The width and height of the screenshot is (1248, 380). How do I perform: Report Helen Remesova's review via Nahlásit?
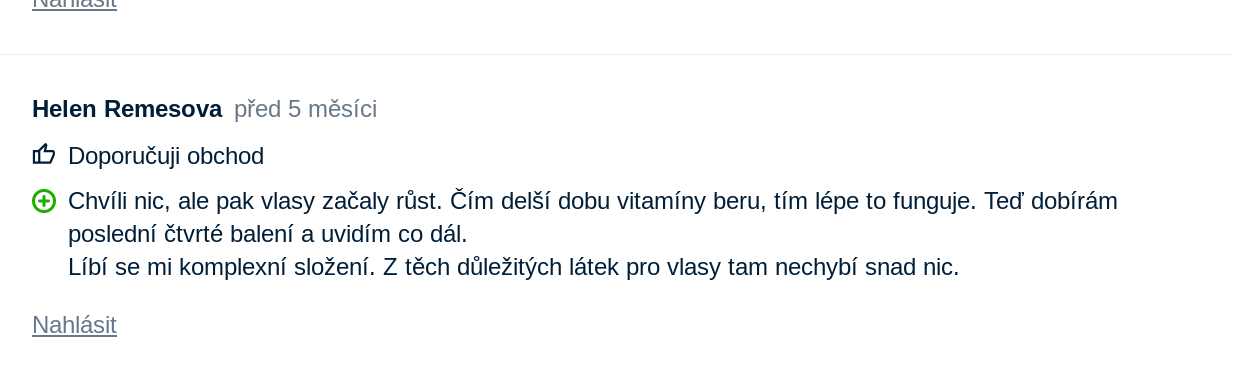point(74,325)
